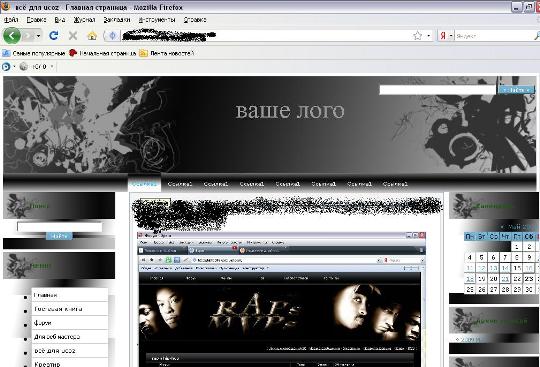Click the Yandex search engine icon
Screen dimensions: 540x367
tap(443, 36)
